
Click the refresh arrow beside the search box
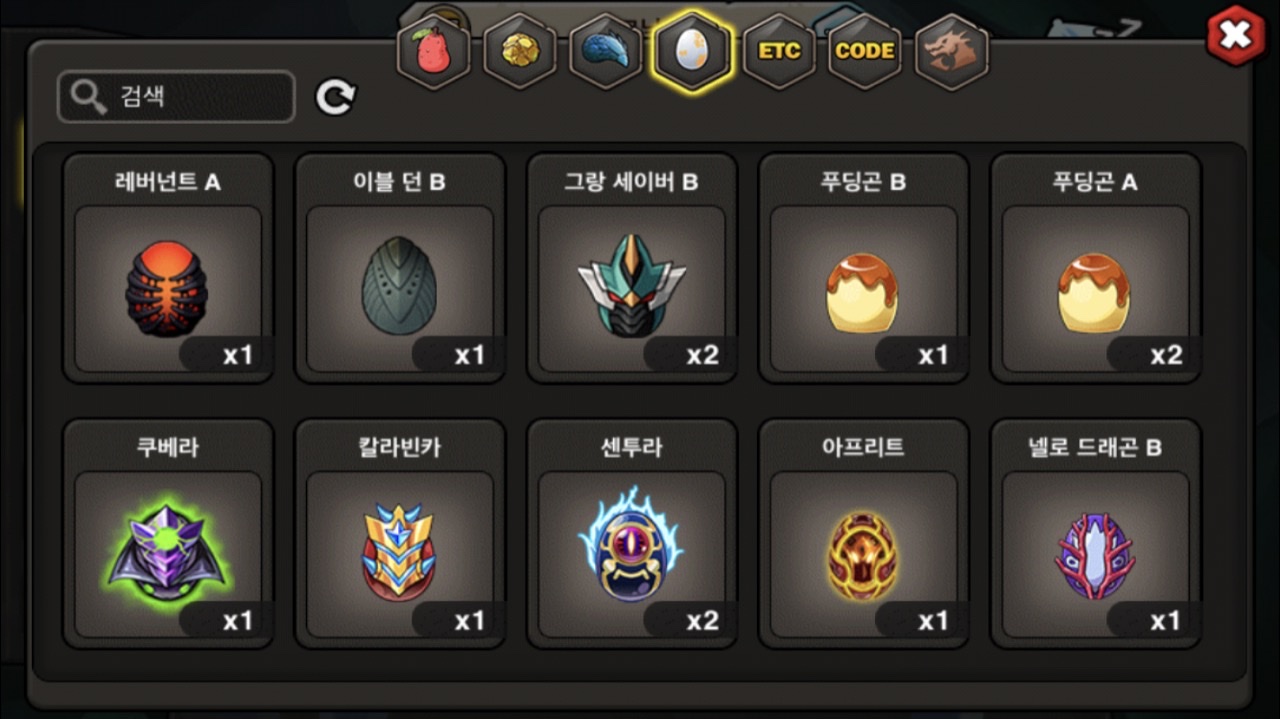click(336, 97)
